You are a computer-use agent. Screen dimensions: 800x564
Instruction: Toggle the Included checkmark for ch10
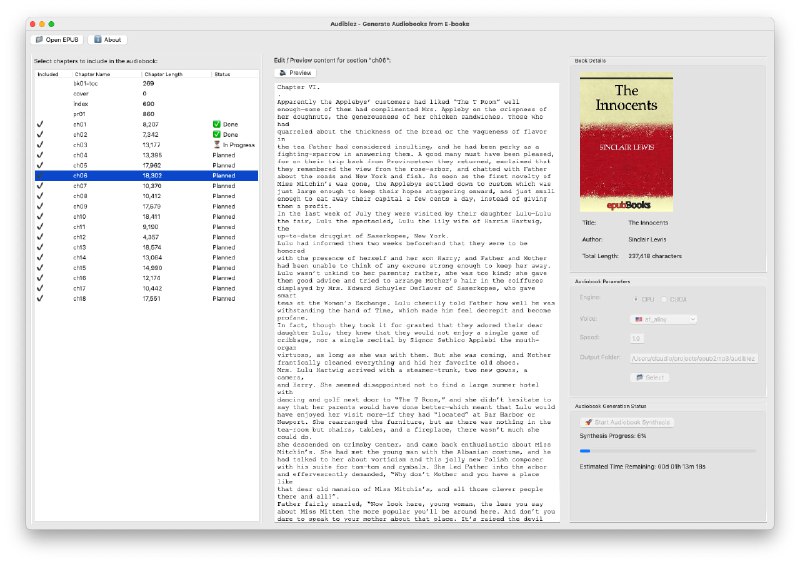tap(41, 216)
